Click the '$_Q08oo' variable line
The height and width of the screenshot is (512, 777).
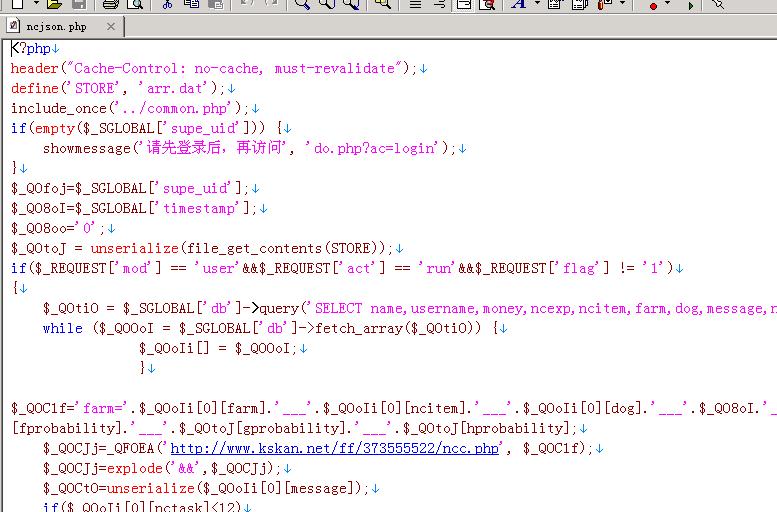point(39,228)
